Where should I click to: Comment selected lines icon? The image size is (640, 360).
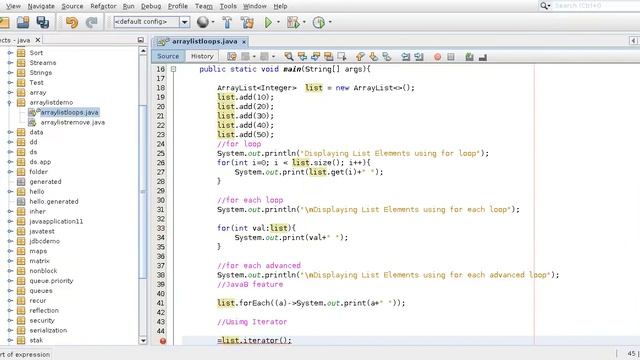tap(469, 57)
